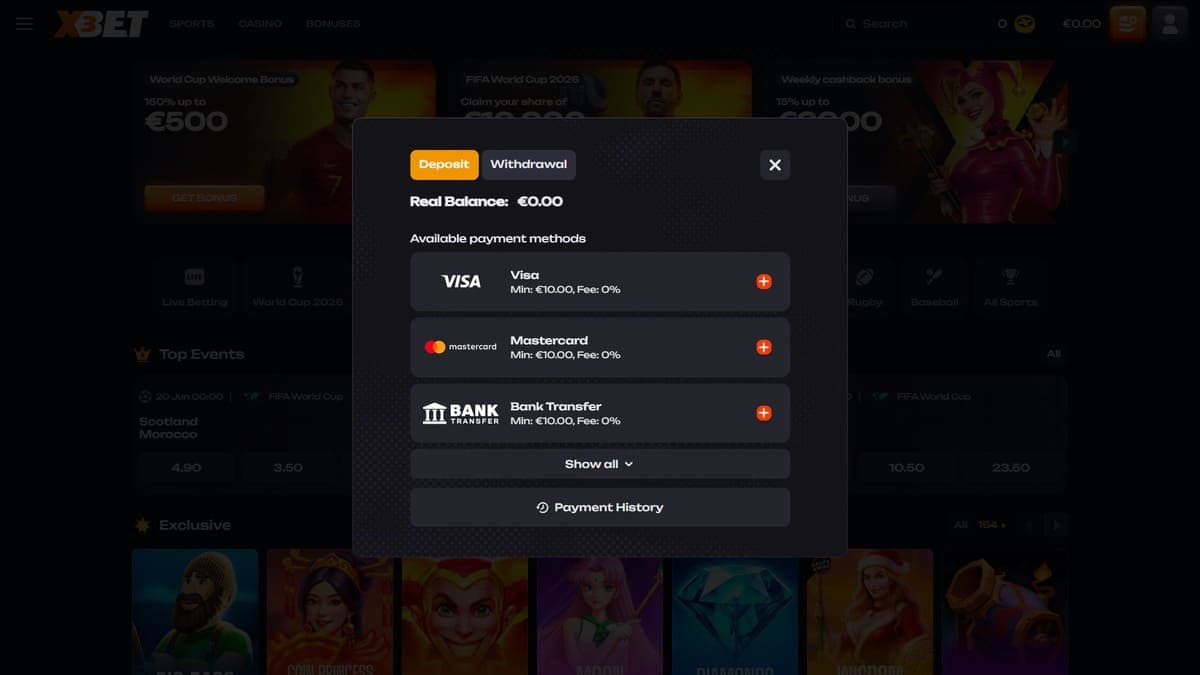Image resolution: width=1200 pixels, height=675 pixels.
Task: Click All 164 link in Exclusive
Action: [980, 525]
